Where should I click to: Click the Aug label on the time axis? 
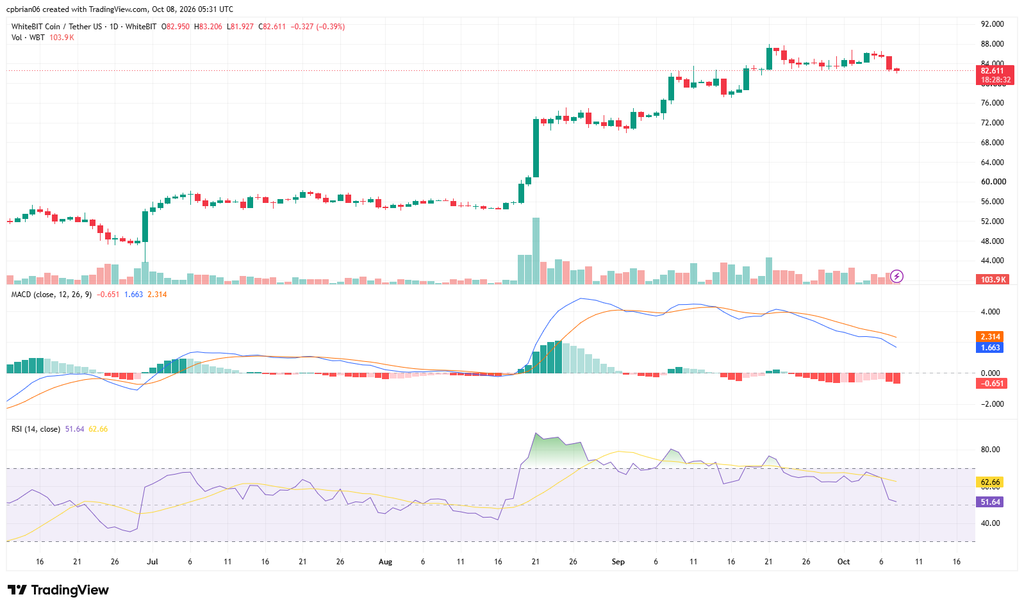point(385,561)
